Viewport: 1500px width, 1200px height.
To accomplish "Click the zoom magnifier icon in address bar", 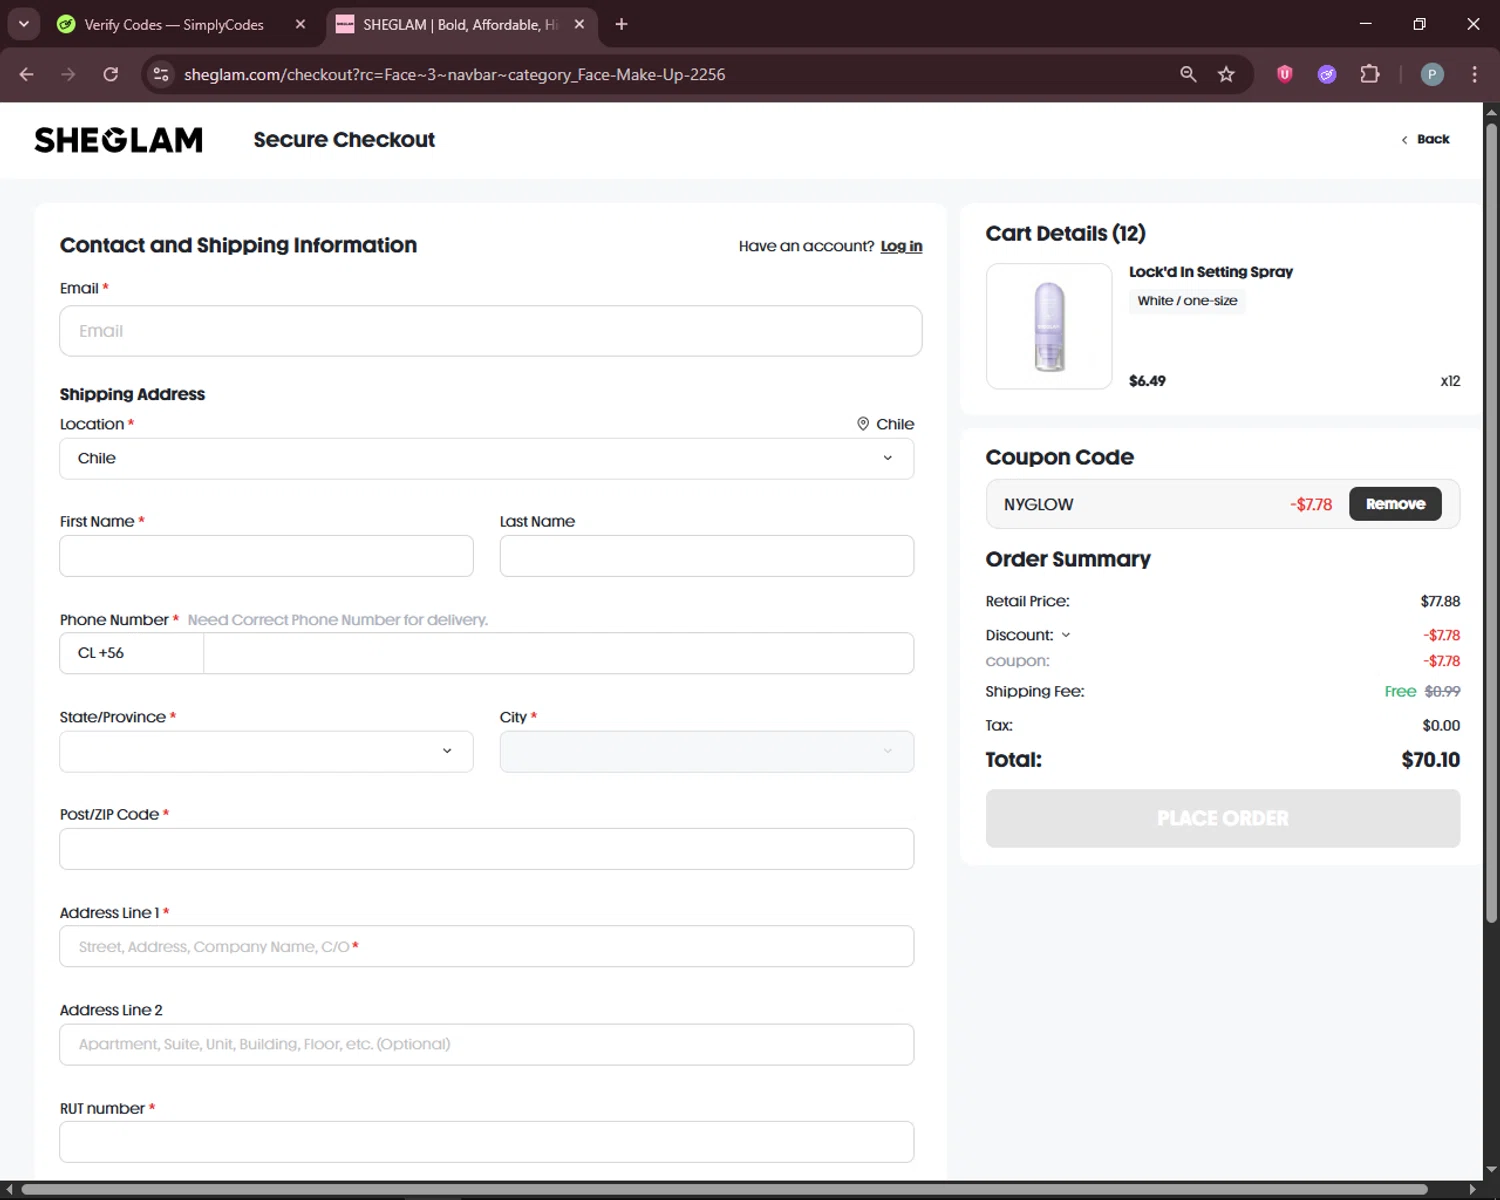I will (1188, 74).
